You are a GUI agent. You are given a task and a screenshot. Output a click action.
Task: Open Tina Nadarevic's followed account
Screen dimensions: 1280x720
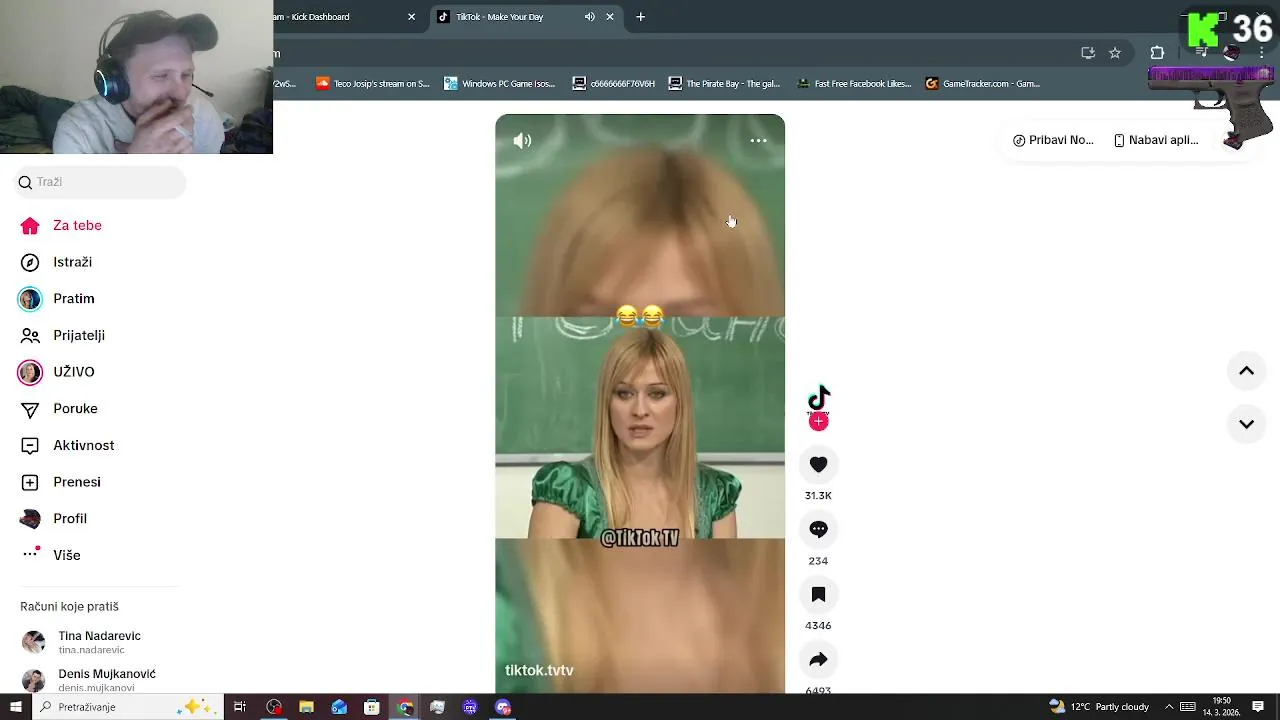(100, 642)
